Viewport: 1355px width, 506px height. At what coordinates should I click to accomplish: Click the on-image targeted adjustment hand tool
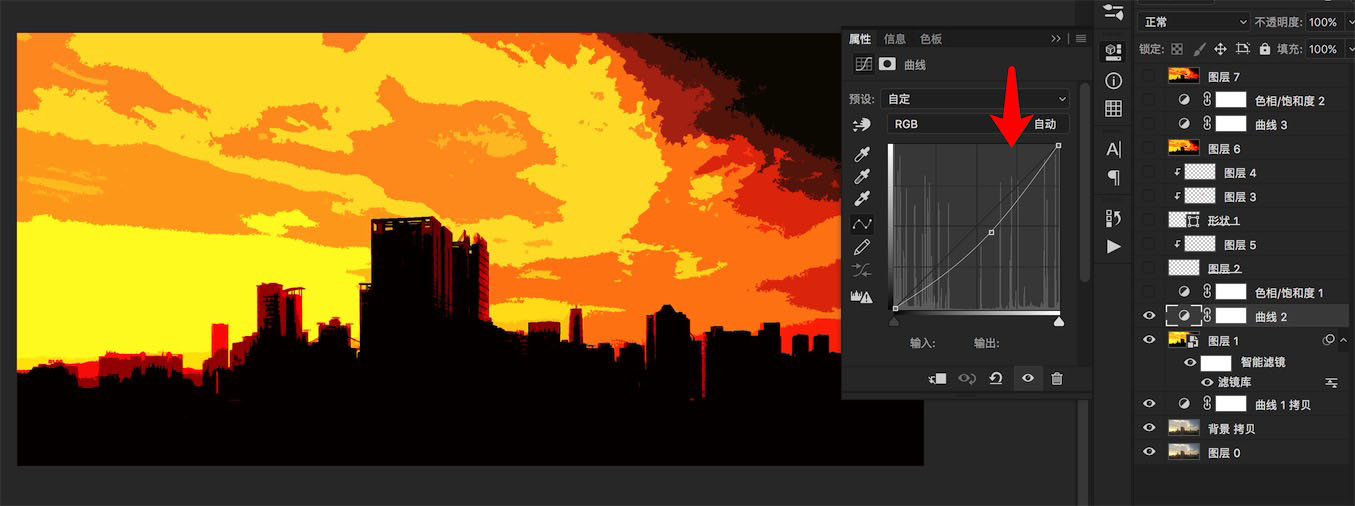point(862,125)
